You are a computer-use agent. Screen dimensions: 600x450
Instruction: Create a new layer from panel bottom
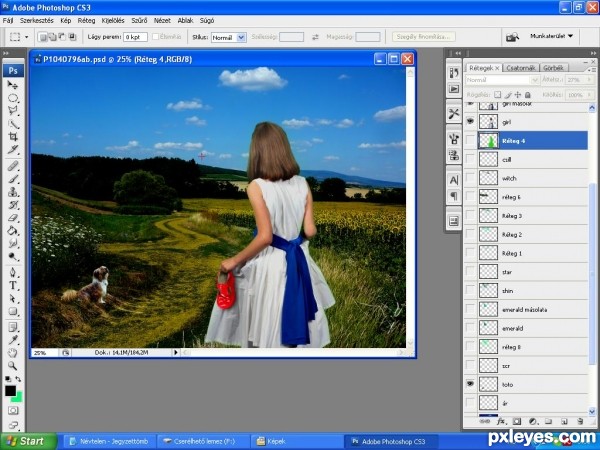tap(564, 421)
